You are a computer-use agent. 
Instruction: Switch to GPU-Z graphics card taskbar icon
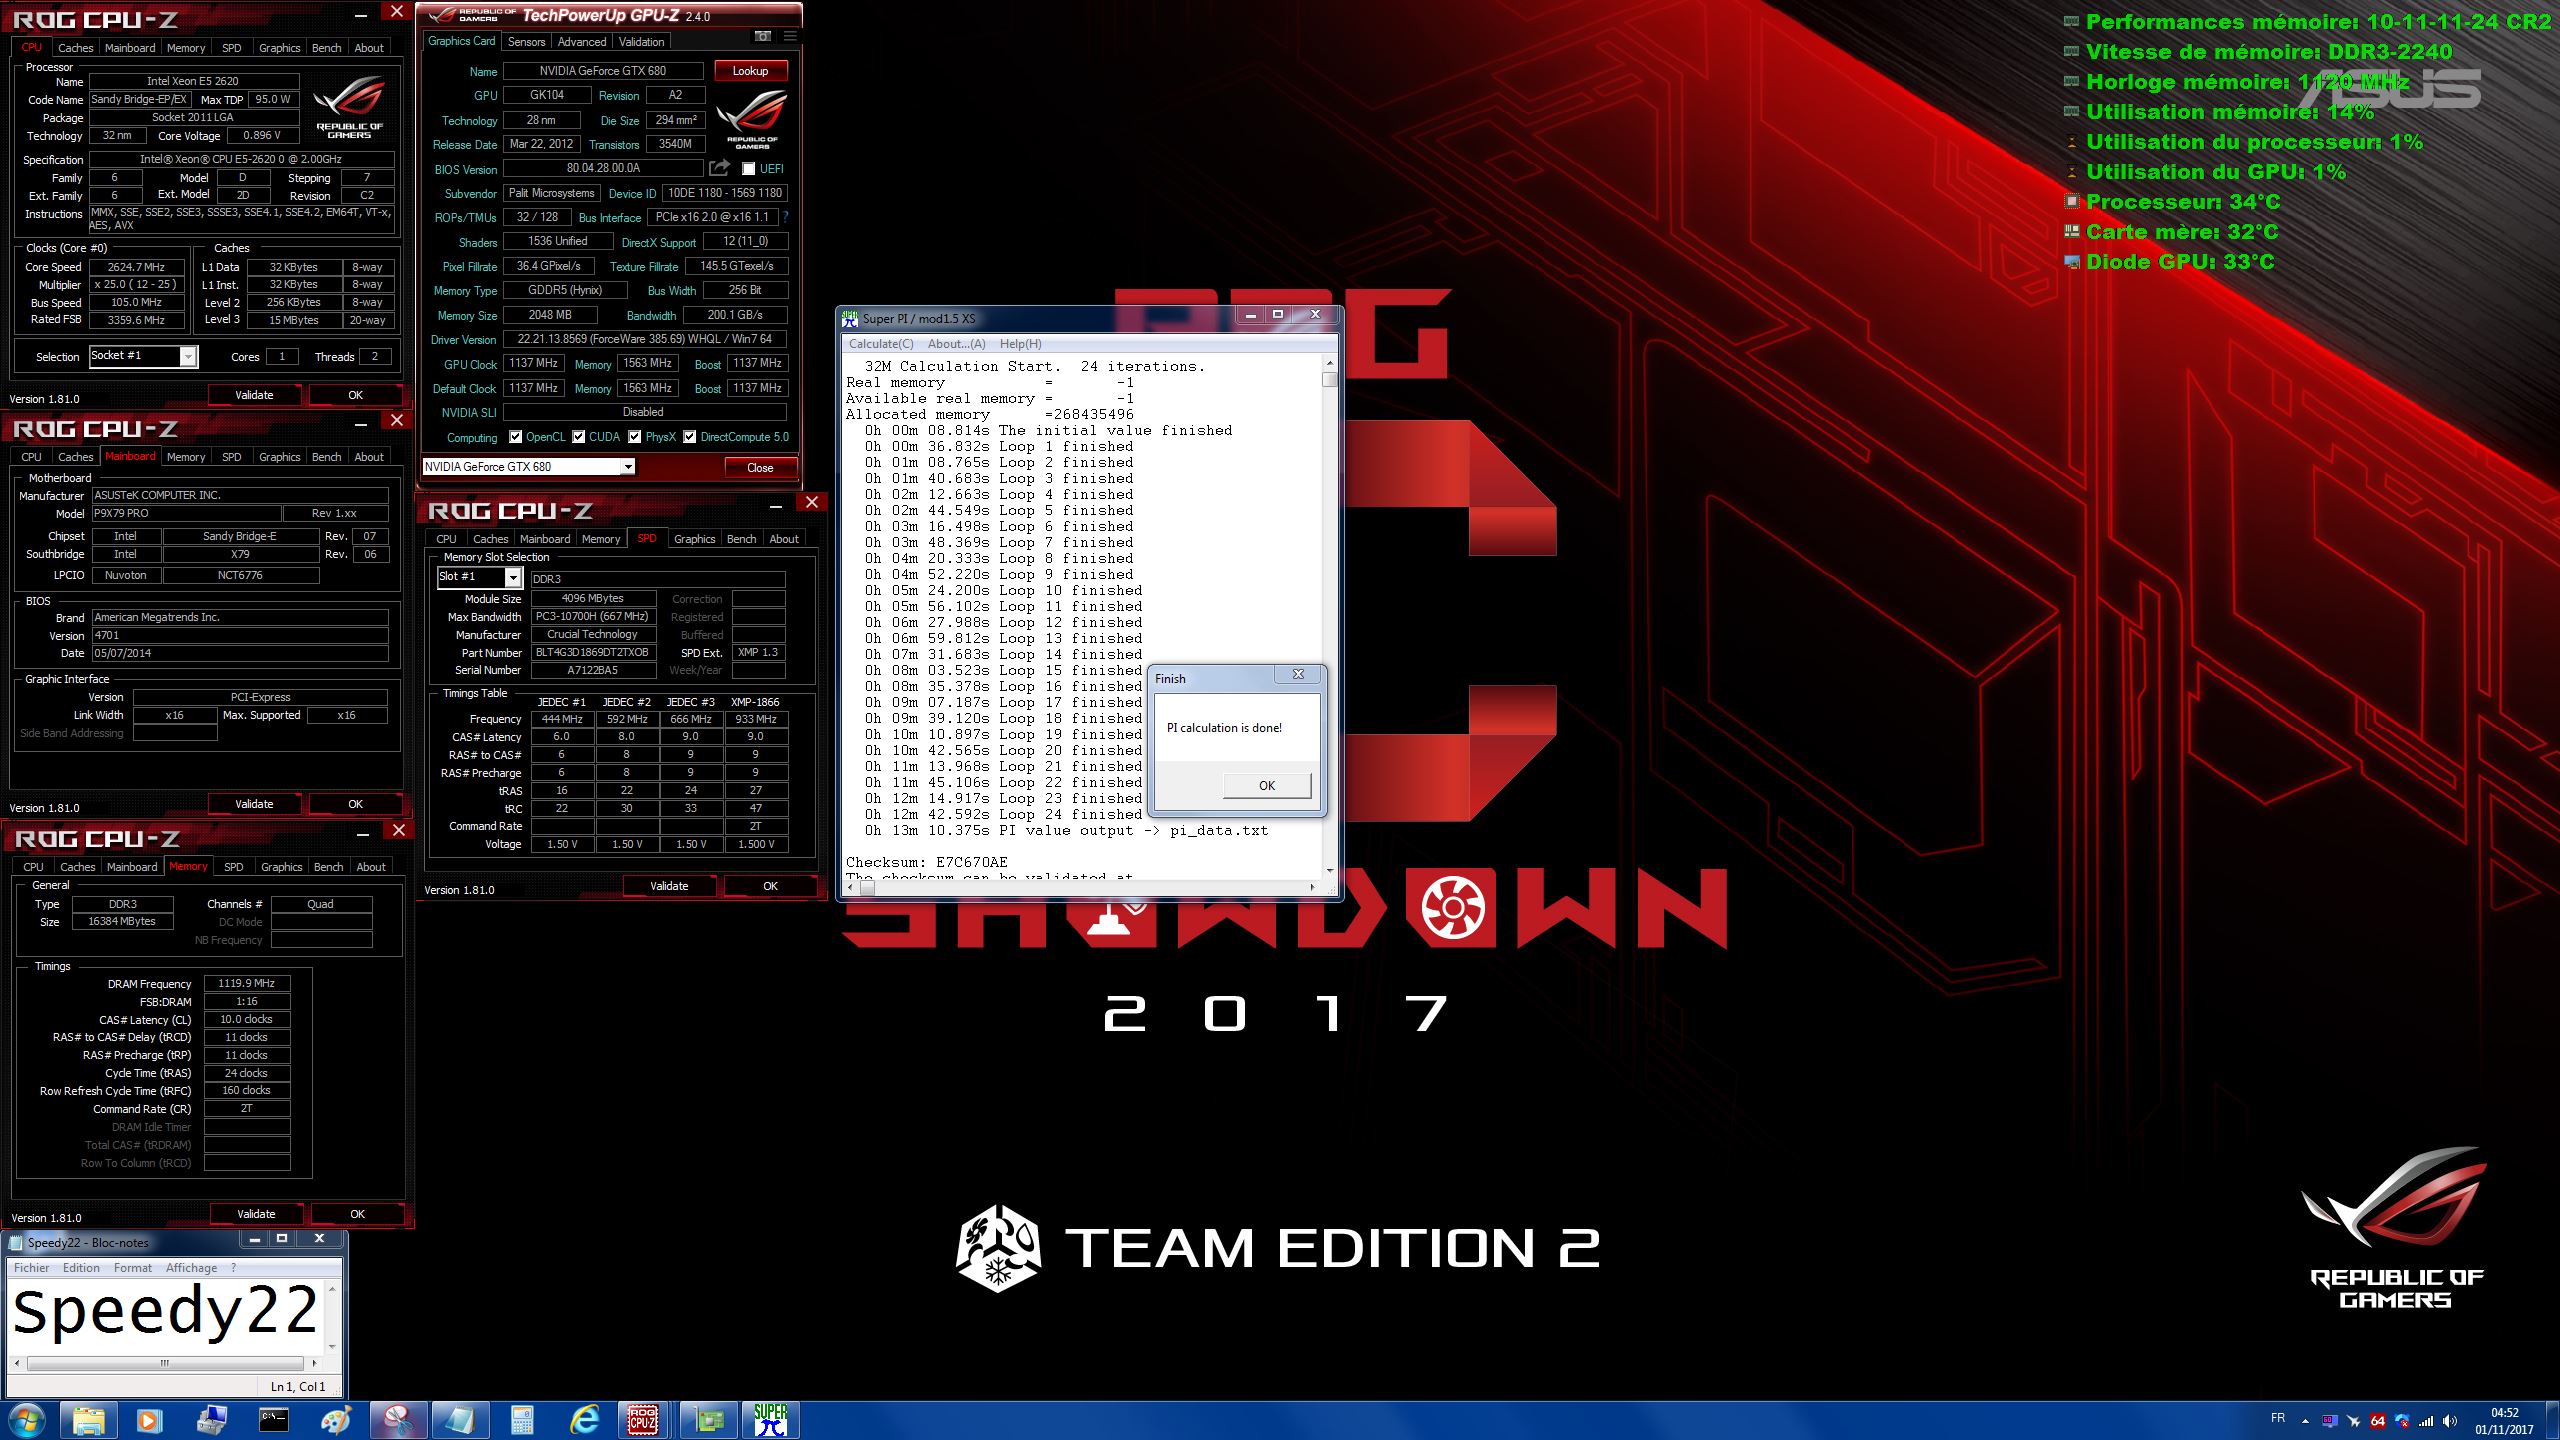tap(708, 1420)
